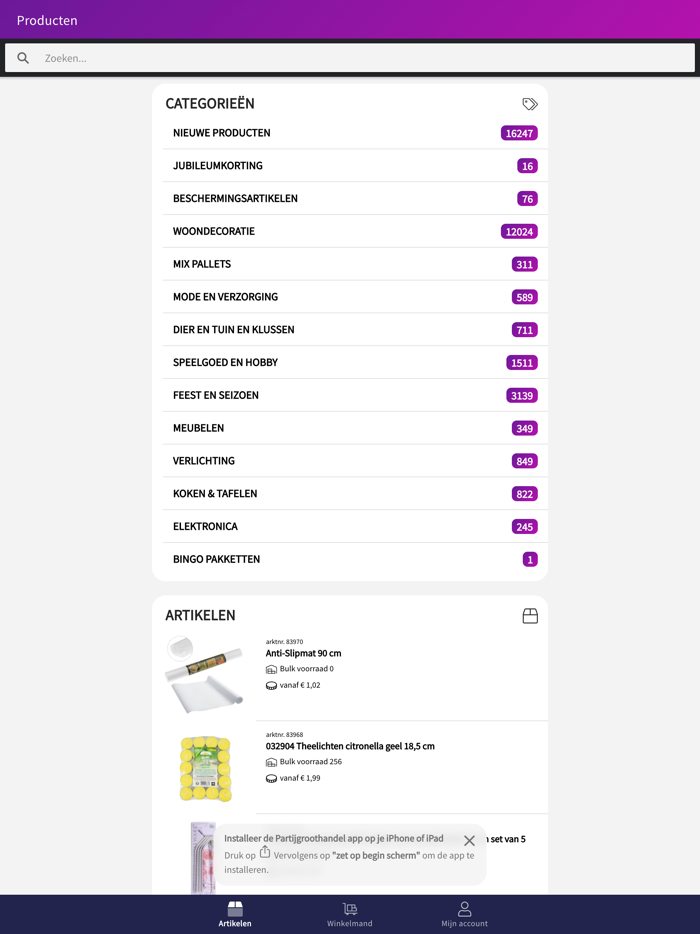Open the Mix Pallets category
The image size is (700, 934).
point(202,264)
